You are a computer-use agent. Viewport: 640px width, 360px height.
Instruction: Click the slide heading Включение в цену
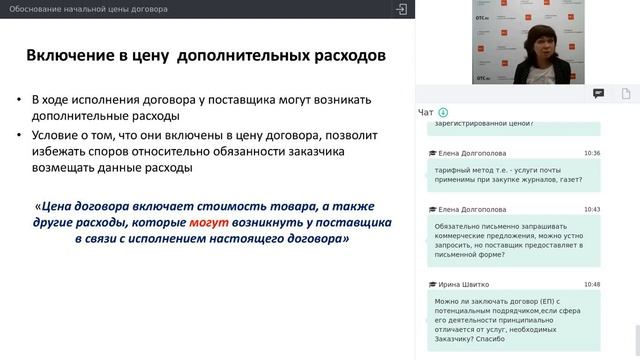[x=206, y=56]
